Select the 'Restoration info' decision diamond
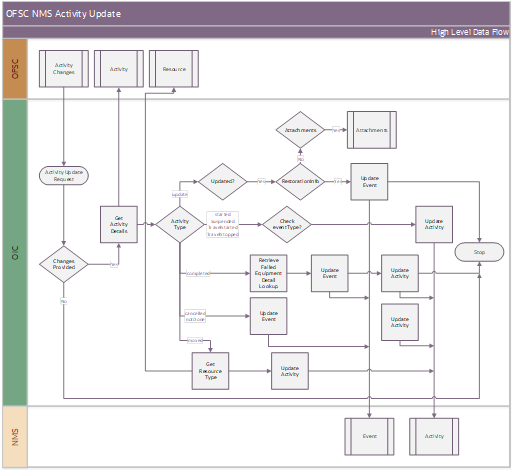 (x=300, y=182)
